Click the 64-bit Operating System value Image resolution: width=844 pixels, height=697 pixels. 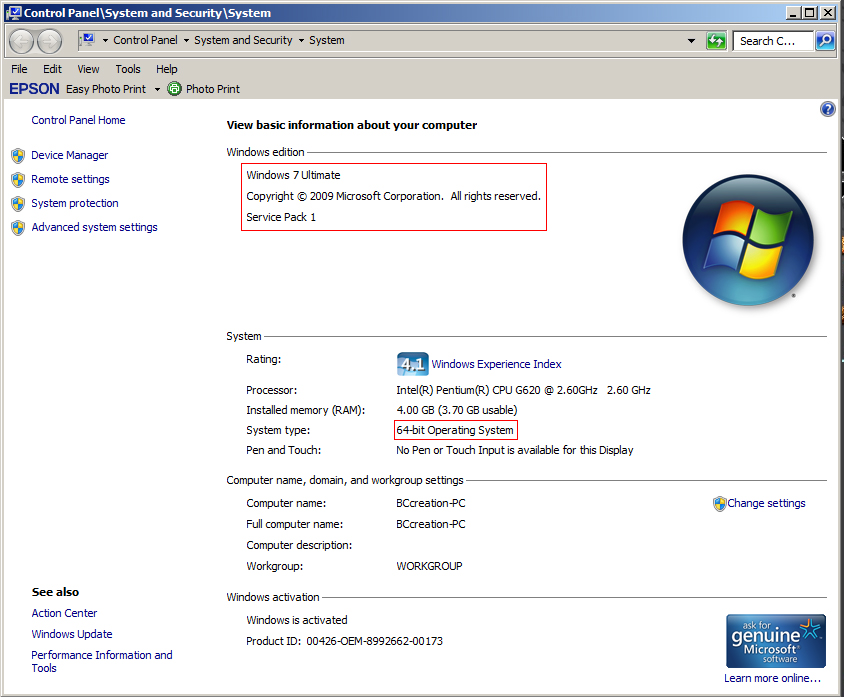pyautogui.click(x=455, y=430)
